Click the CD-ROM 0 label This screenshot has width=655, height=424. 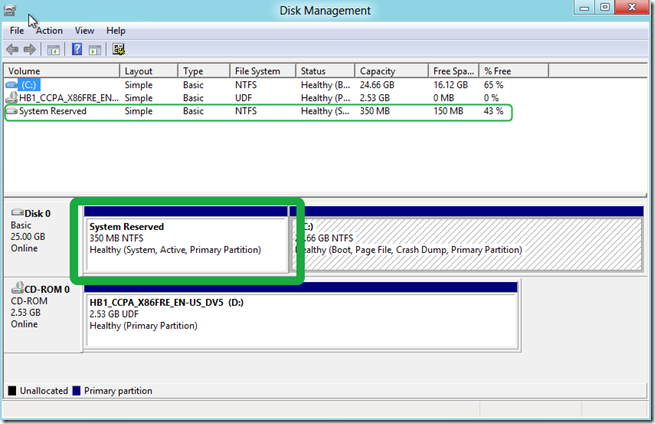pos(47,289)
